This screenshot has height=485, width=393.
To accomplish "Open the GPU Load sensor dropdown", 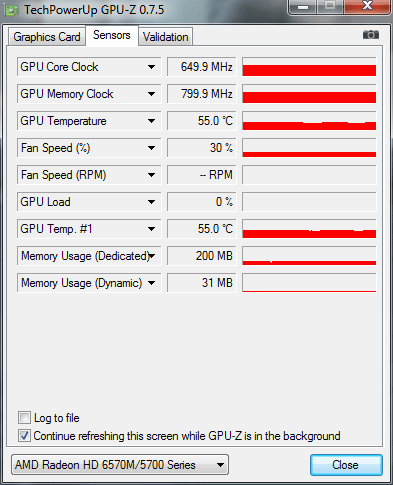I will [151, 202].
